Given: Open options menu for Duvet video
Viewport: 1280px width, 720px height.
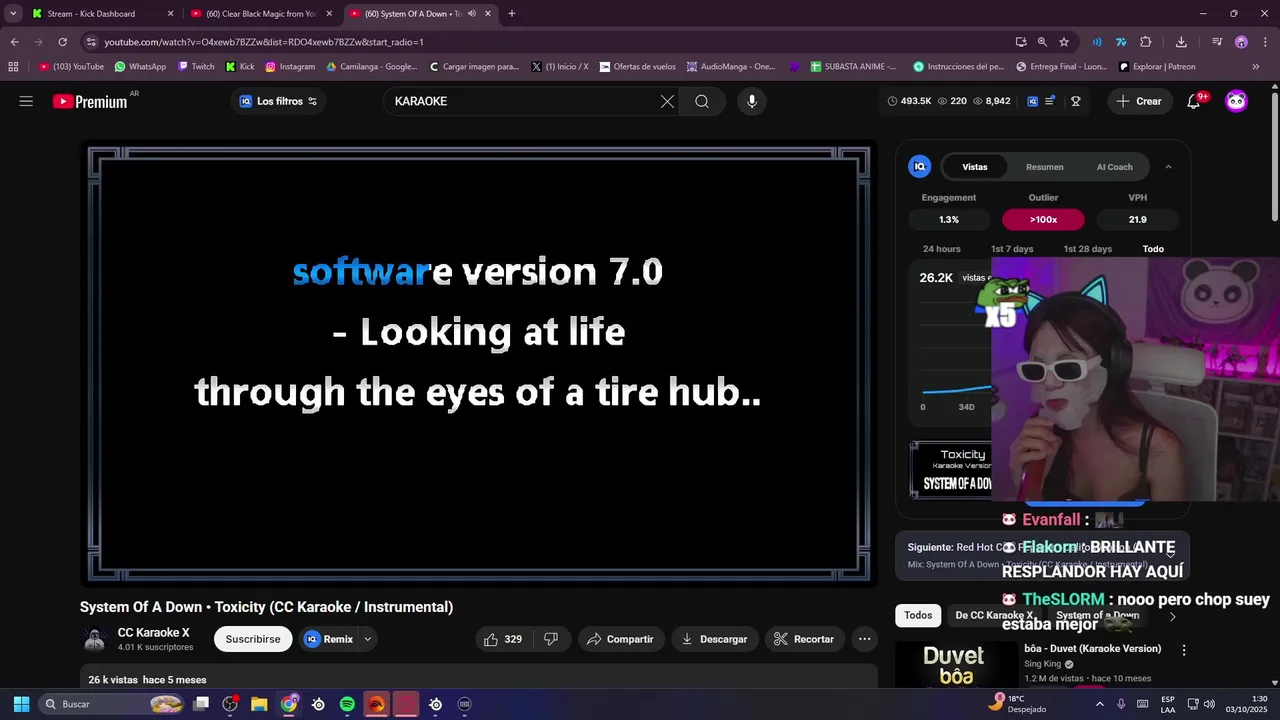Looking at the screenshot, I should pyautogui.click(x=1184, y=650).
